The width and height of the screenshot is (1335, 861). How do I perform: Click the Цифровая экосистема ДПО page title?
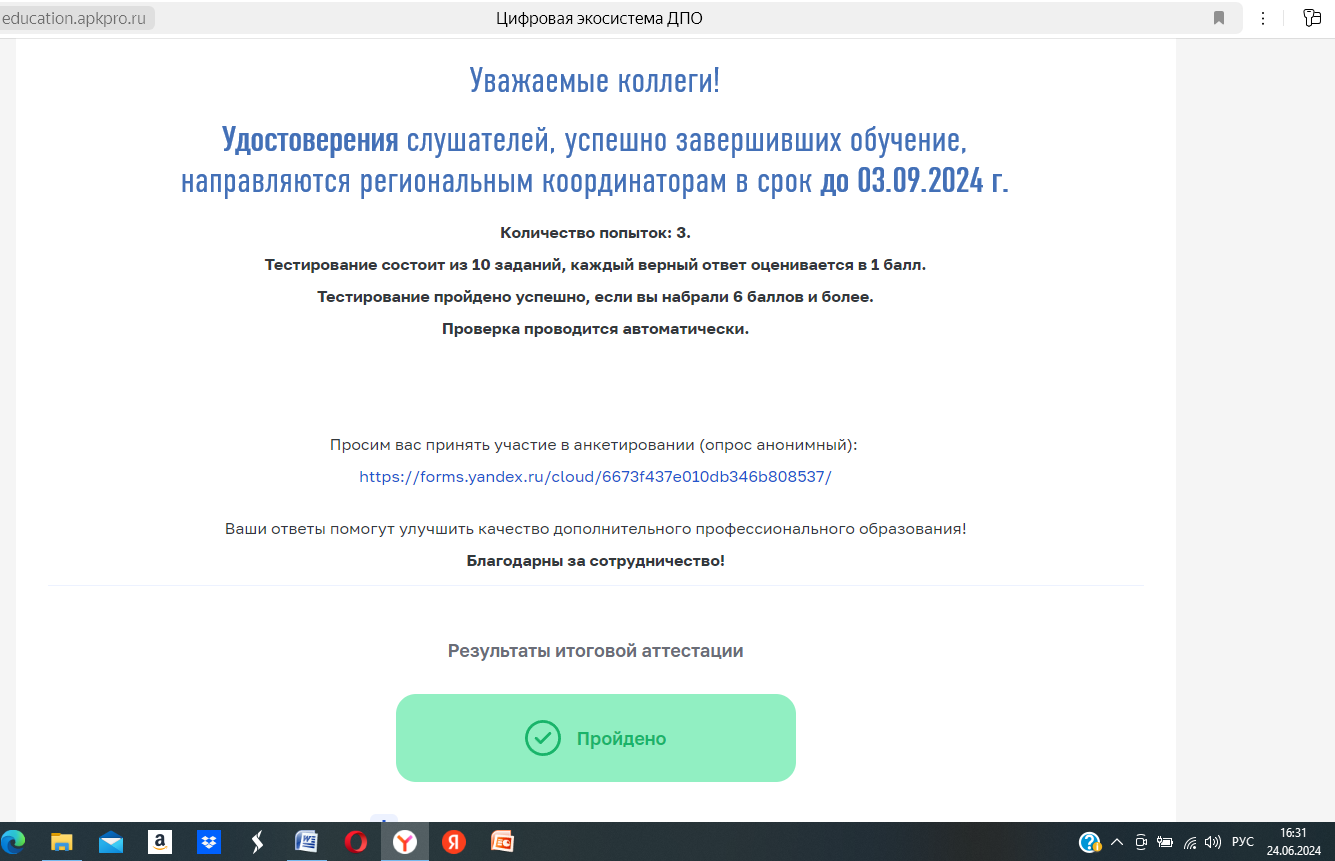click(x=599, y=18)
